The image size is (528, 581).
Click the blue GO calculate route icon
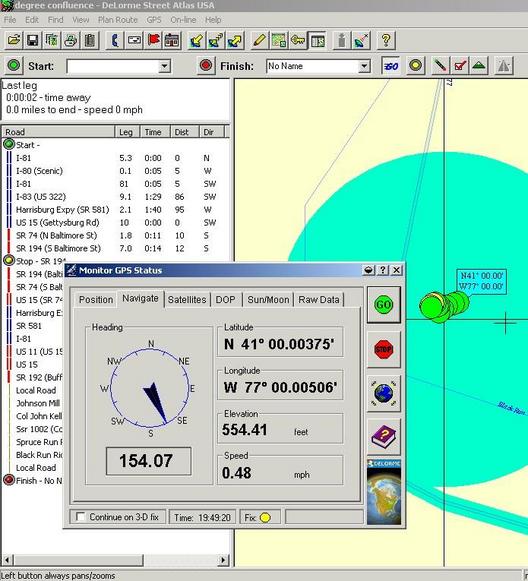pos(391,66)
